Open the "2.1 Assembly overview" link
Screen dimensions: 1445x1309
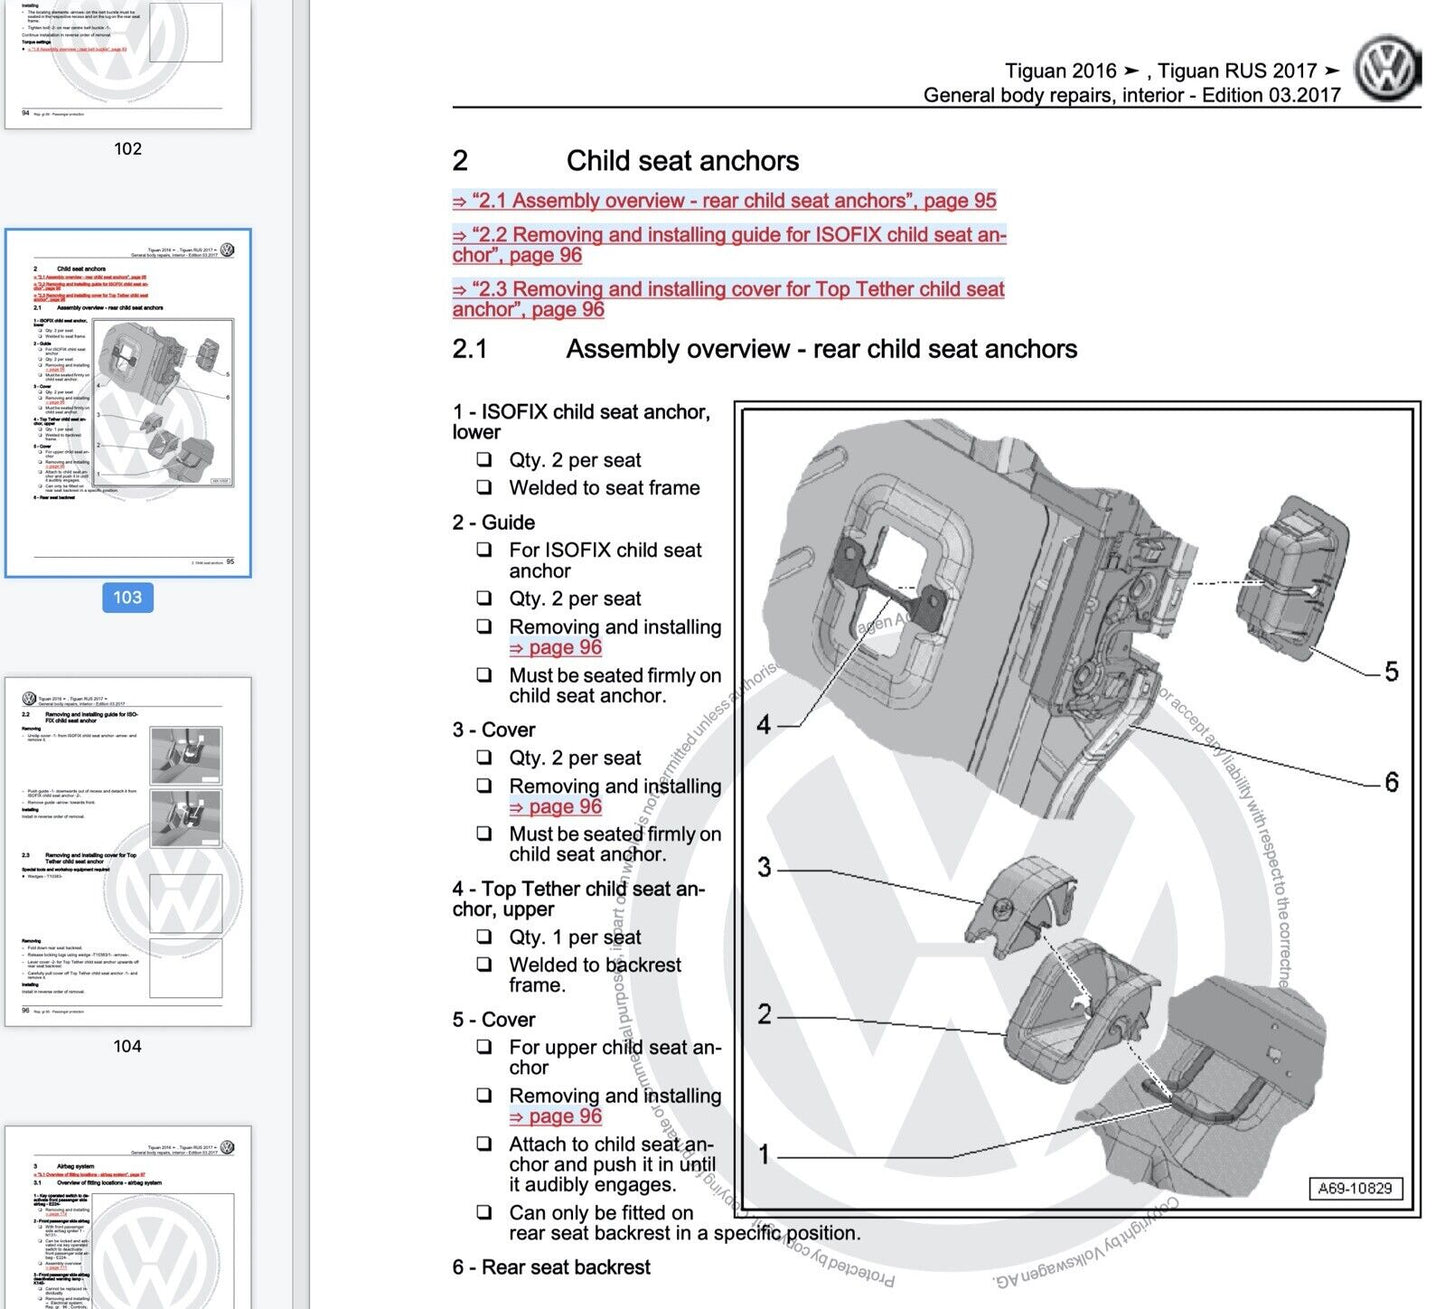(724, 201)
